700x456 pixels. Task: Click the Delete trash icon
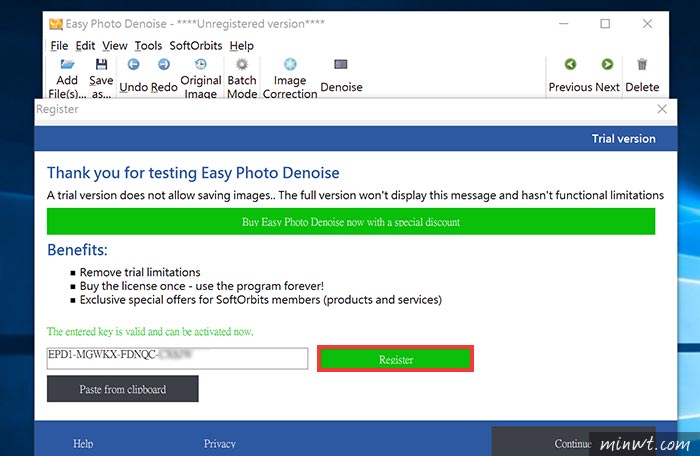coord(642,64)
